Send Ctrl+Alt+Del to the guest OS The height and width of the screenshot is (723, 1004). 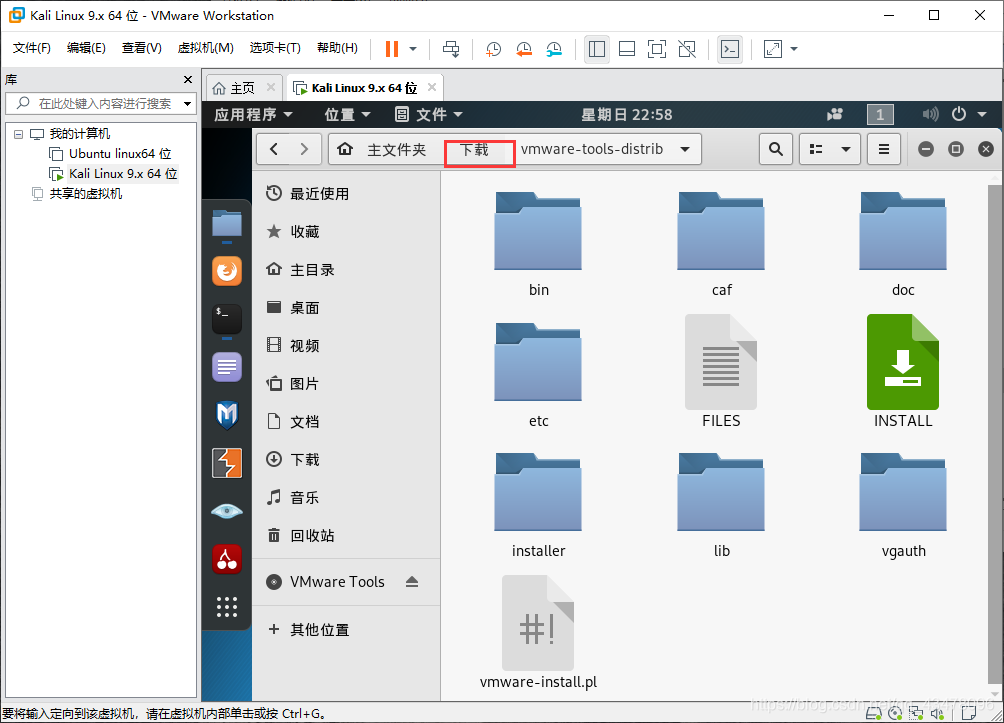tap(451, 49)
